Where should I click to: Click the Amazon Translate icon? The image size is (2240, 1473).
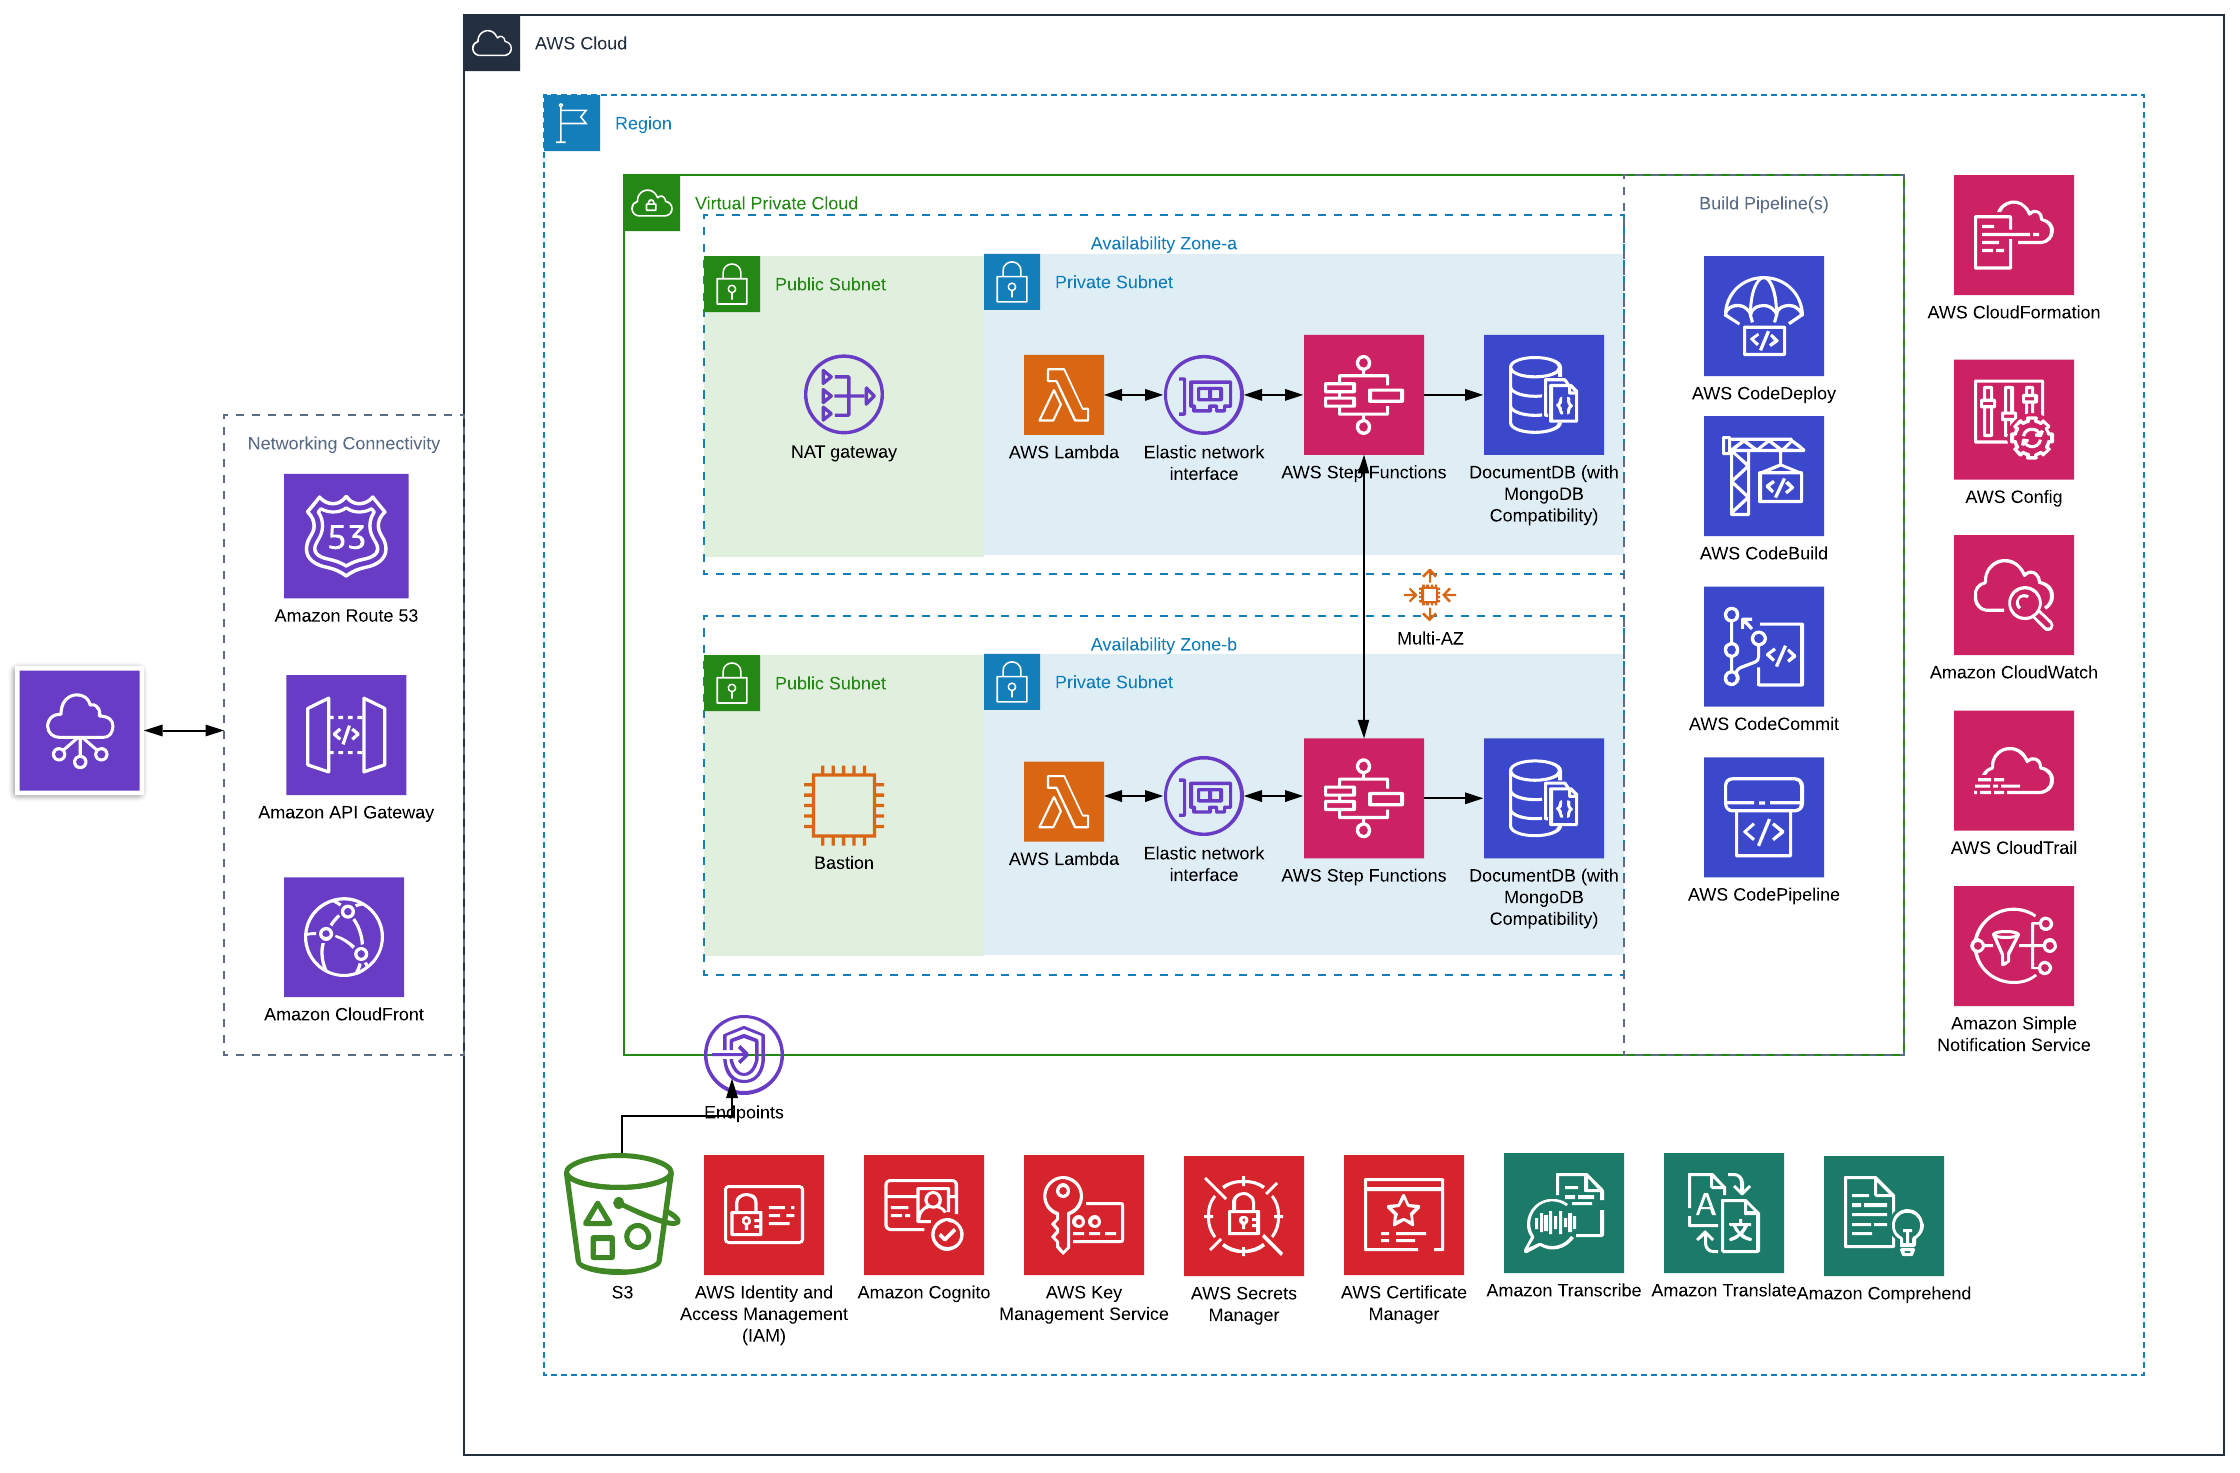[1724, 1213]
